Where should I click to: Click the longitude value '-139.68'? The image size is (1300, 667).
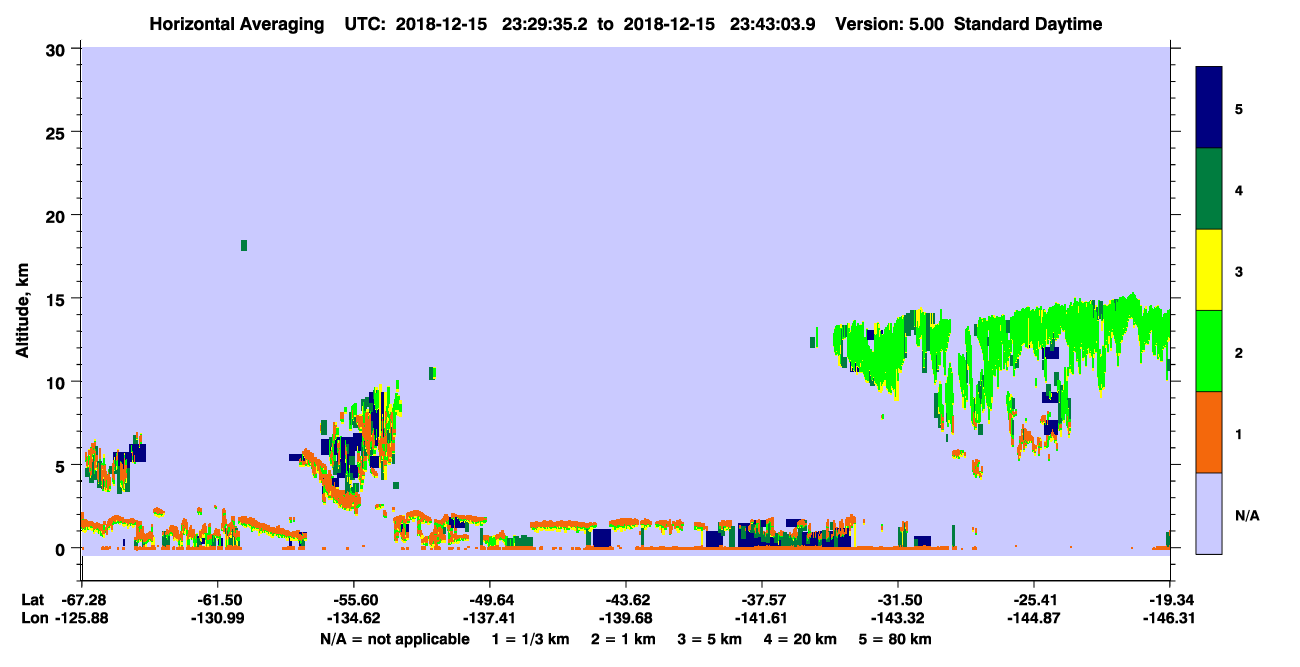pos(625,618)
